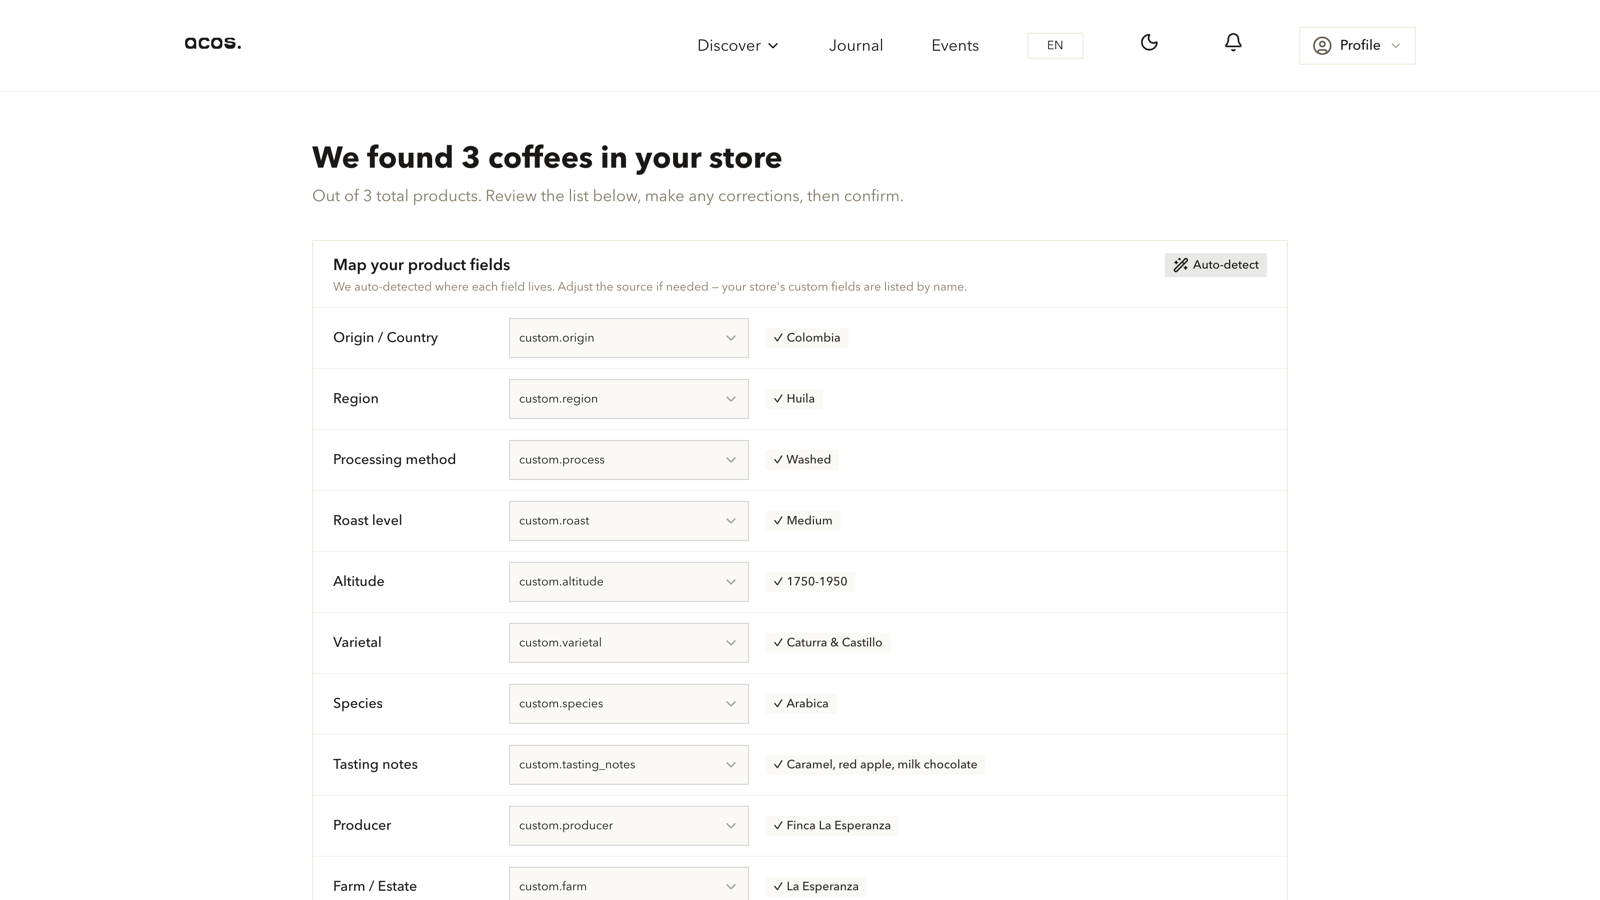Image resolution: width=1600 pixels, height=900 pixels.
Task: Click the 1750-1950 altitude value
Action: [x=810, y=582]
